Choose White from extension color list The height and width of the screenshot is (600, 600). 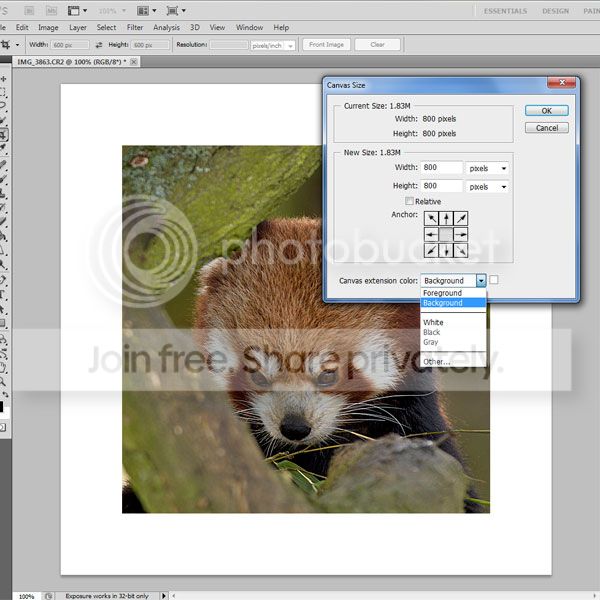(434, 322)
